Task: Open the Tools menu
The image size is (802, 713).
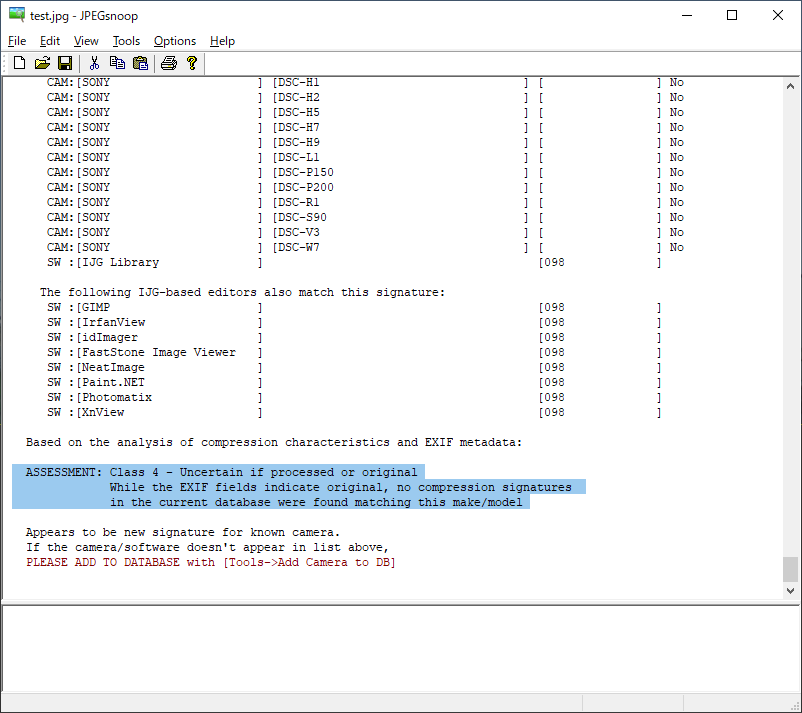Action: (x=126, y=41)
